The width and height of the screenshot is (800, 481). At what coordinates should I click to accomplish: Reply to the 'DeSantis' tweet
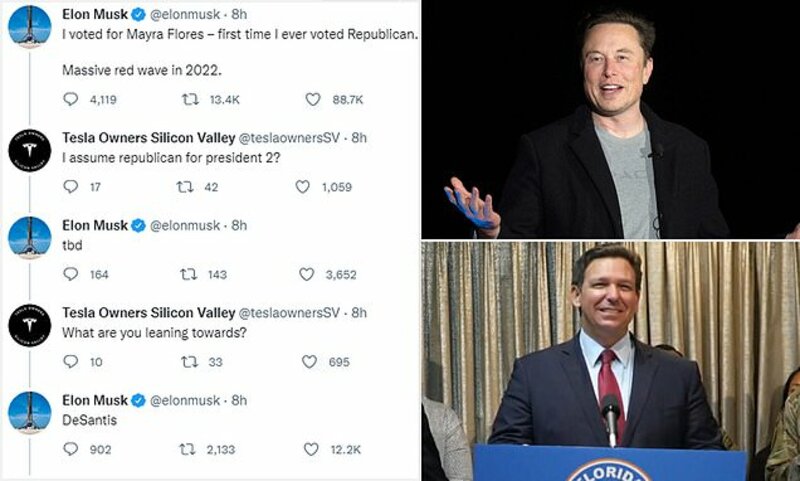(x=70, y=449)
